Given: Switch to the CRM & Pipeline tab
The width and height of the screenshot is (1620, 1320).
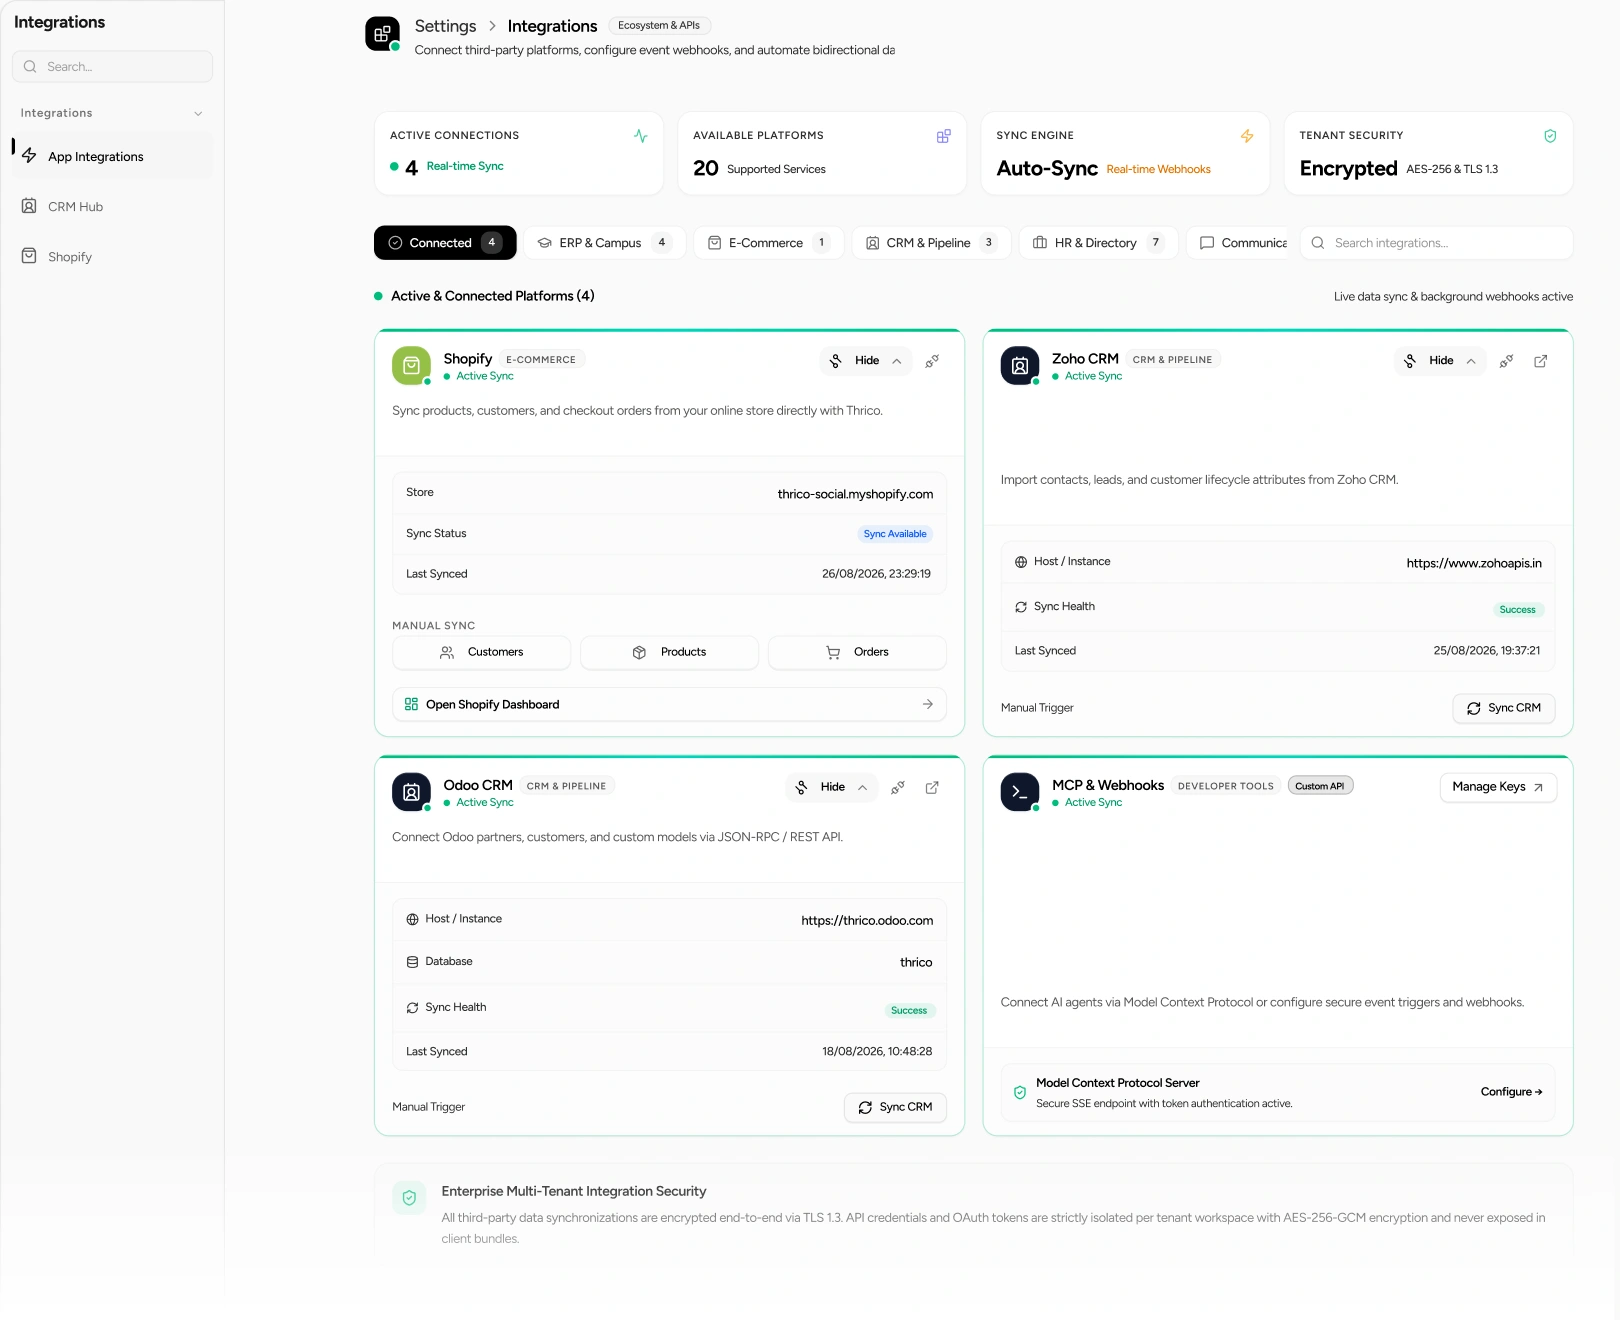Looking at the screenshot, I should [932, 243].
